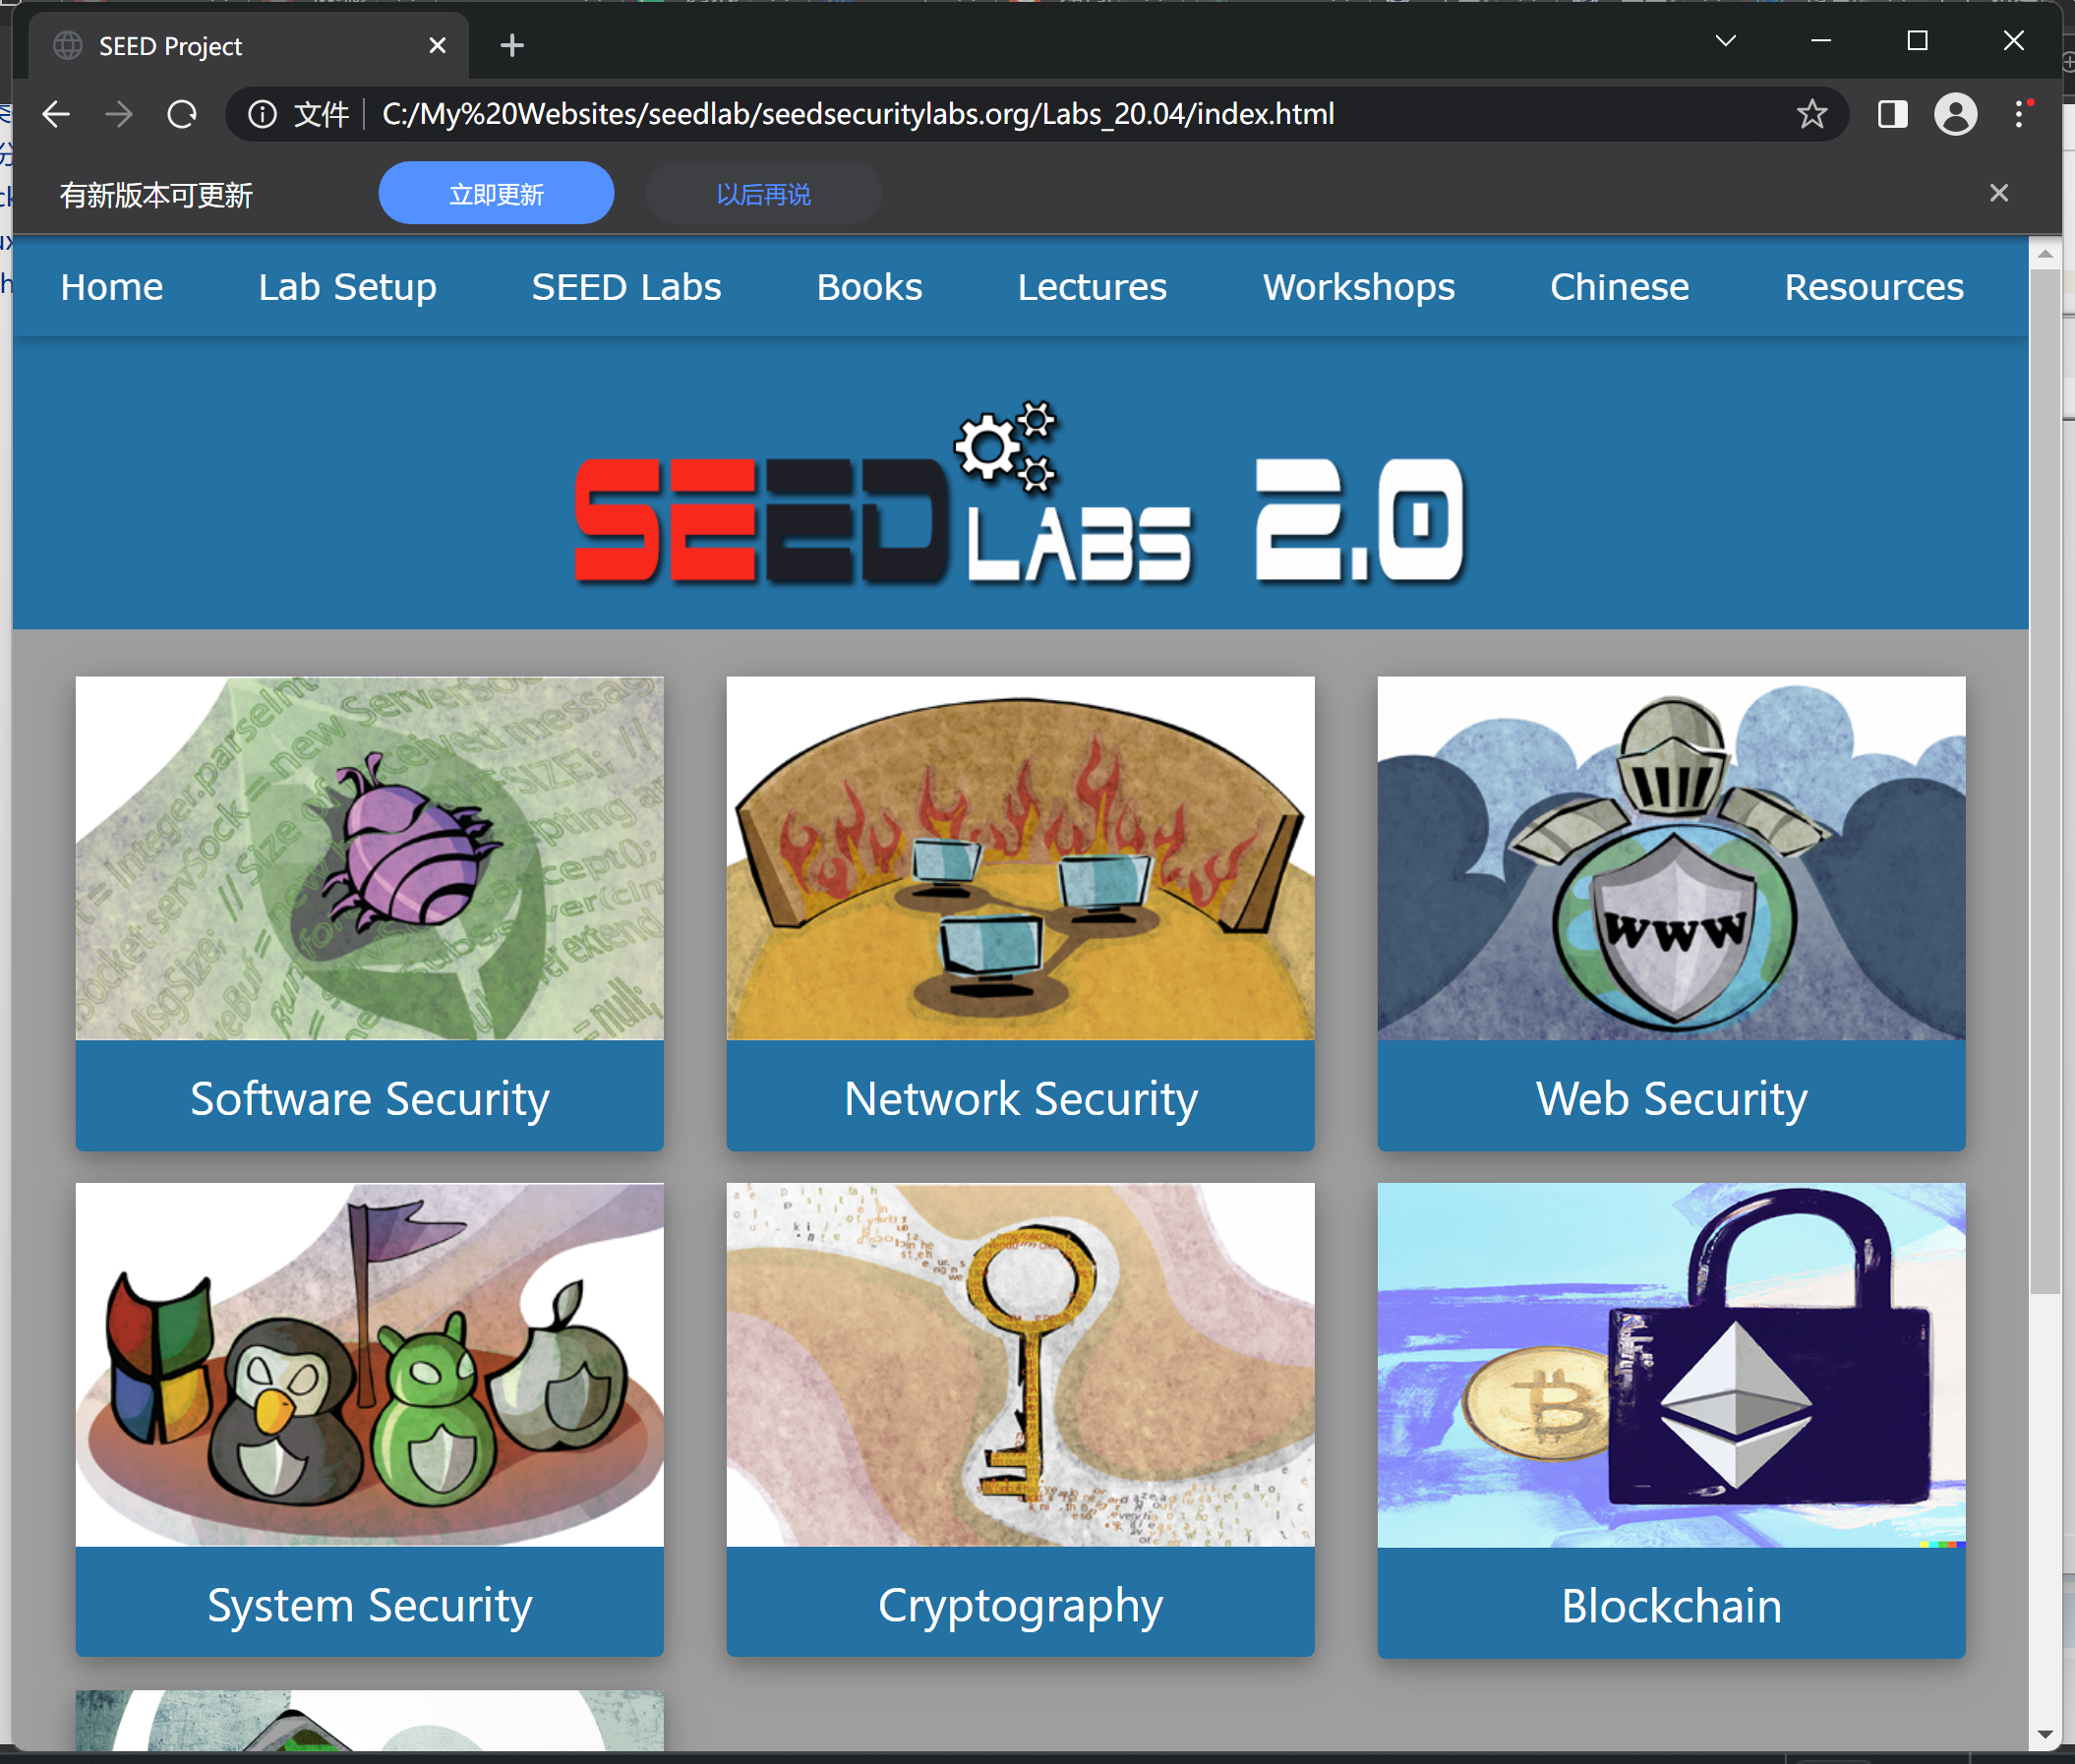Open the Network Security firewall thumbnail
Image resolution: width=2075 pixels, height=1764 pixels.
pos(1020,858)
